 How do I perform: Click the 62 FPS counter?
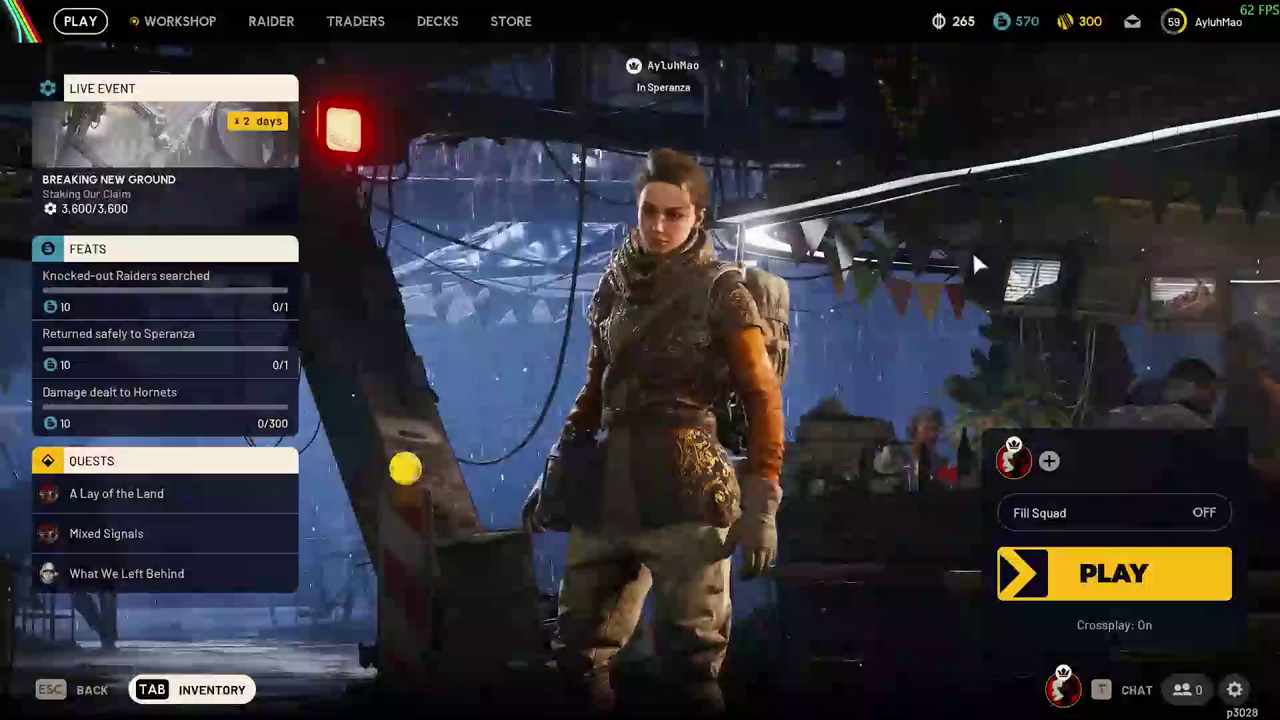click(1259, 9)
